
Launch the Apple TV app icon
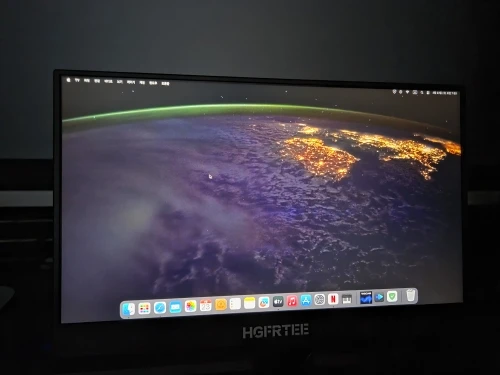278,302
